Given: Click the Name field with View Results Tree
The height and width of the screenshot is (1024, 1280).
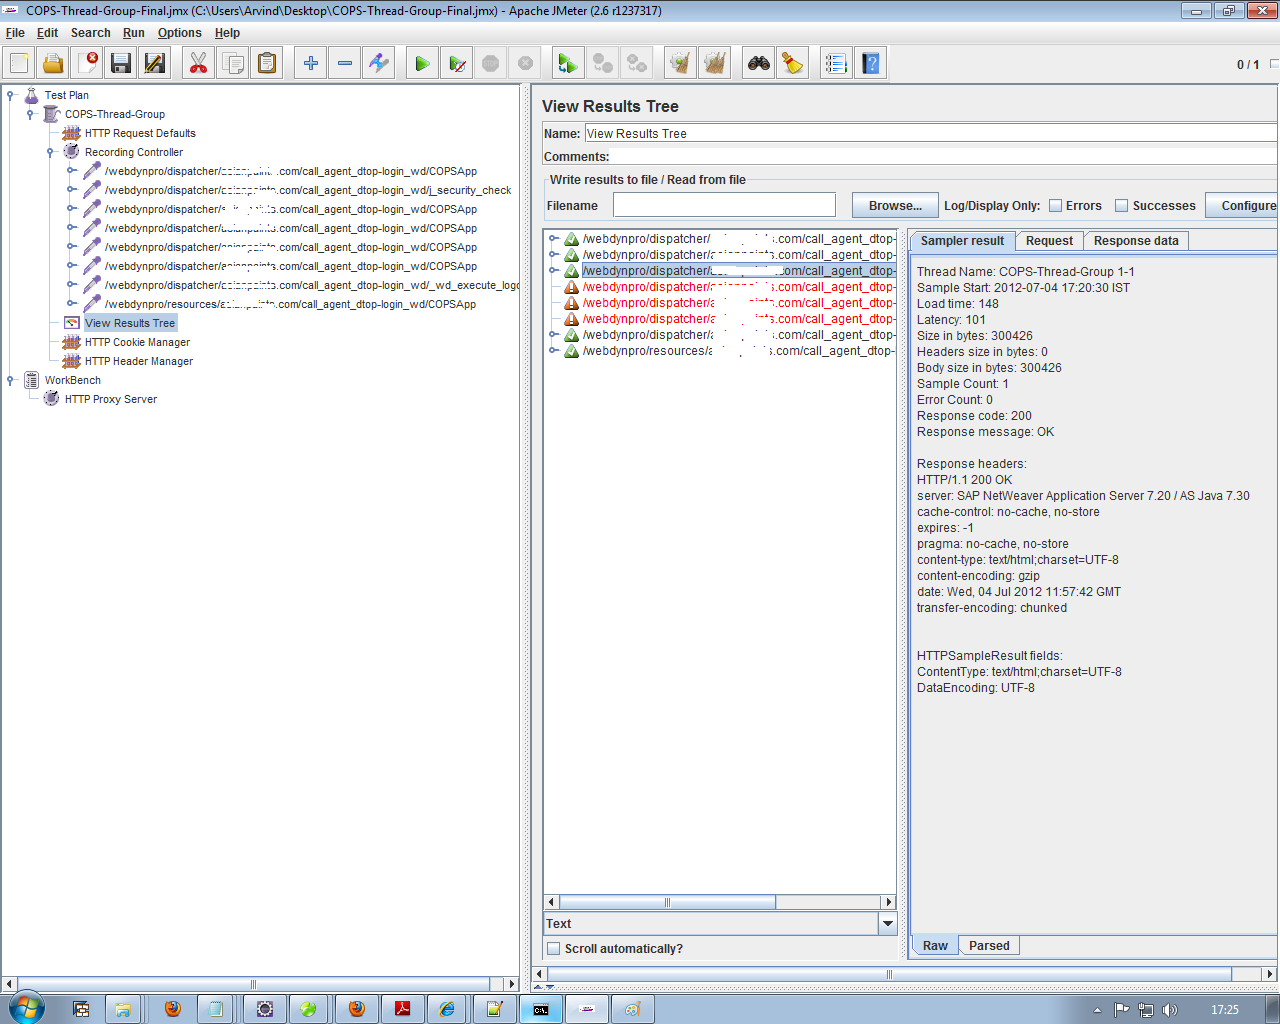Looking at the screenshot, I should (931, 134).
